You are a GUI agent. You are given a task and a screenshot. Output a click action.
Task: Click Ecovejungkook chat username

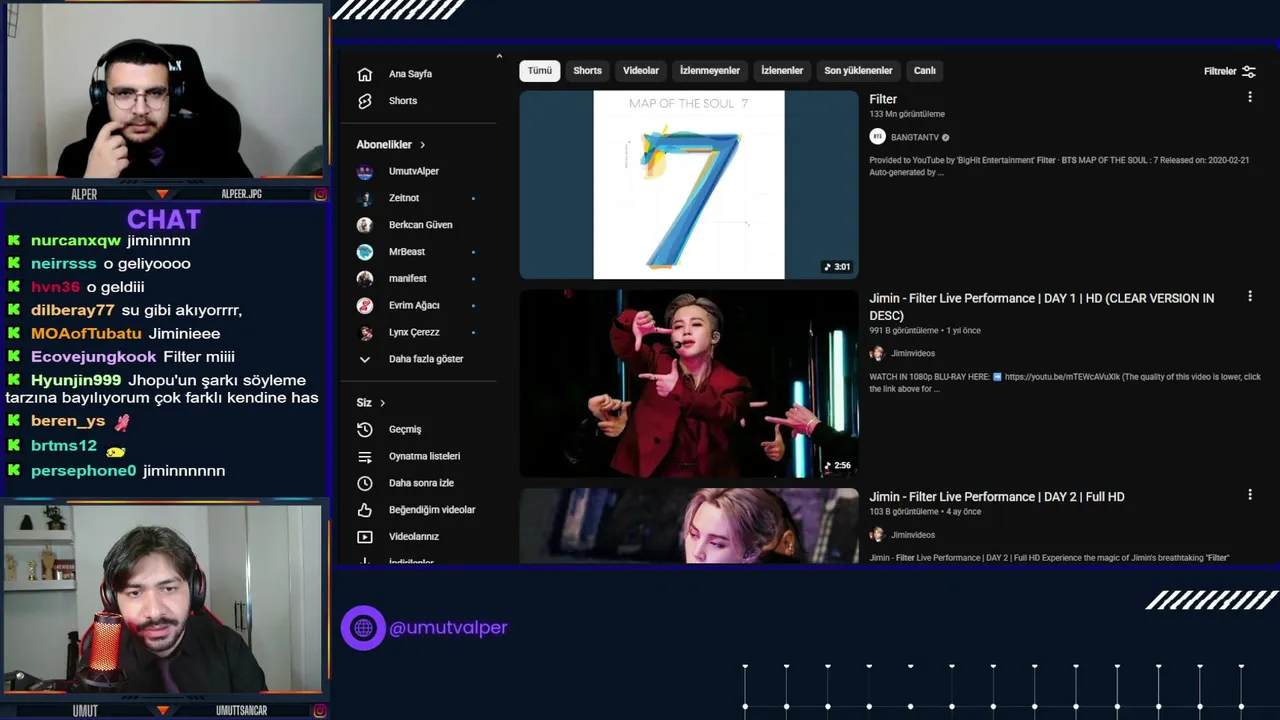pyautogui.click(x=94, y=357)
